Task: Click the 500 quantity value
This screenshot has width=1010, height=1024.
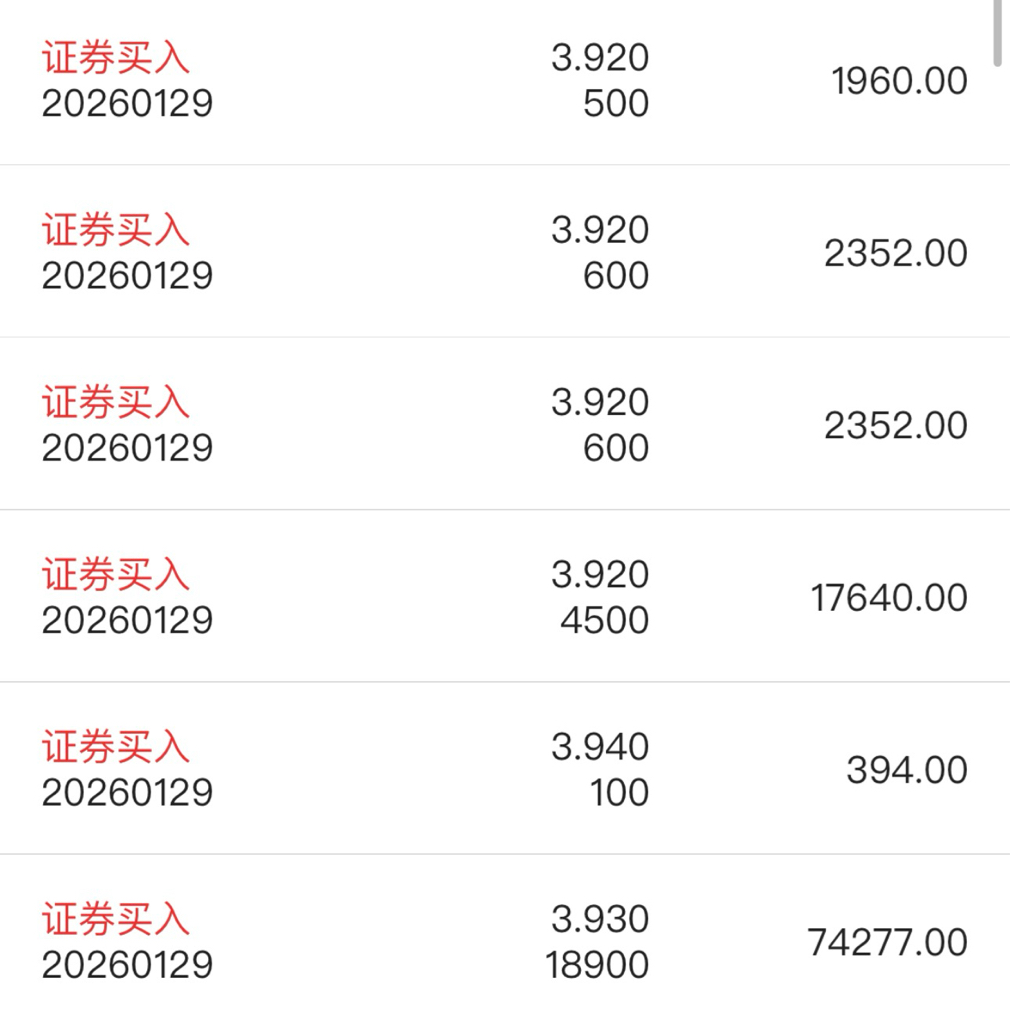Action: click(x=616, y=104)
